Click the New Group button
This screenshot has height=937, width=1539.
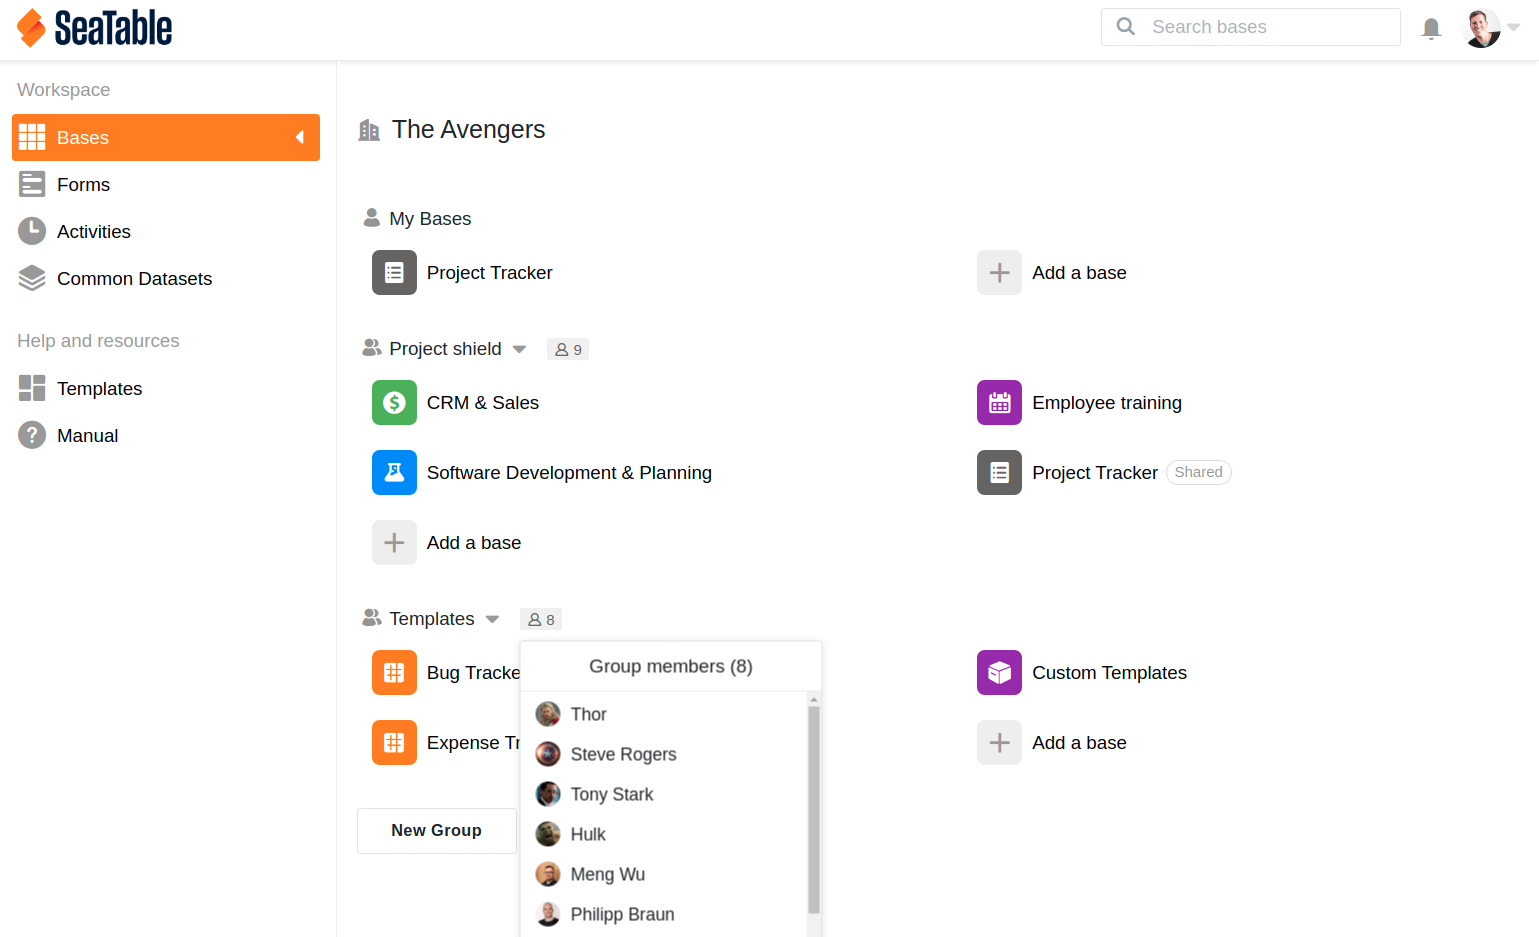pyautogui.click(x=436, y=830)
